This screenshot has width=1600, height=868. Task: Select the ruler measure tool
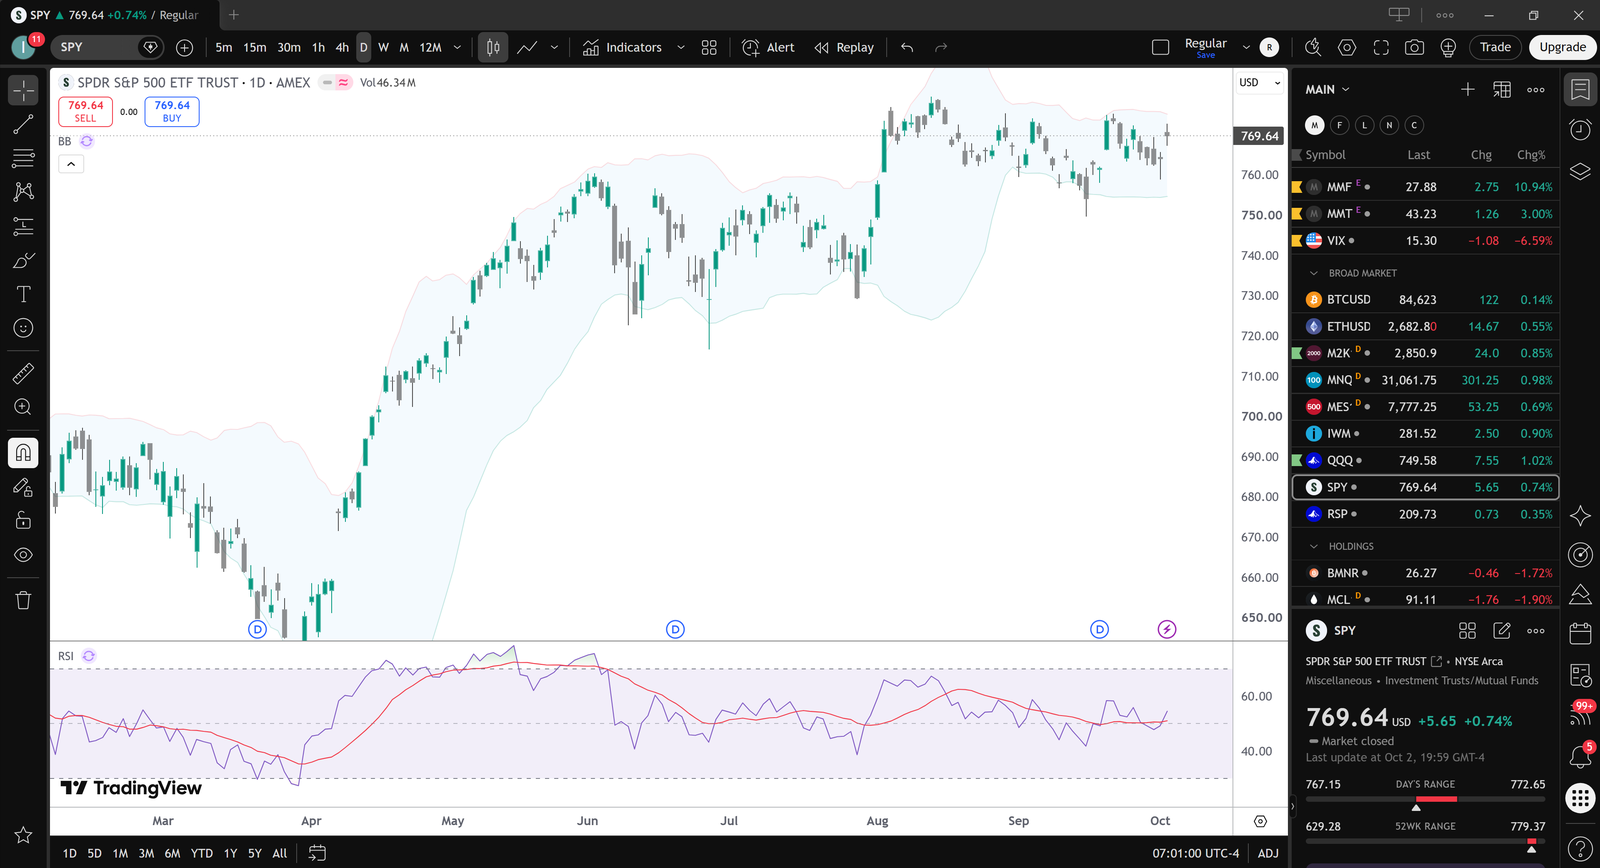(x=23, y=374)
